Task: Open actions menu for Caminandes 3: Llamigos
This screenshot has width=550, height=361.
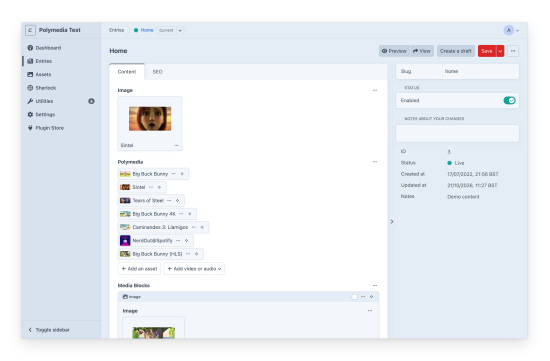Action: pos(194,227)
